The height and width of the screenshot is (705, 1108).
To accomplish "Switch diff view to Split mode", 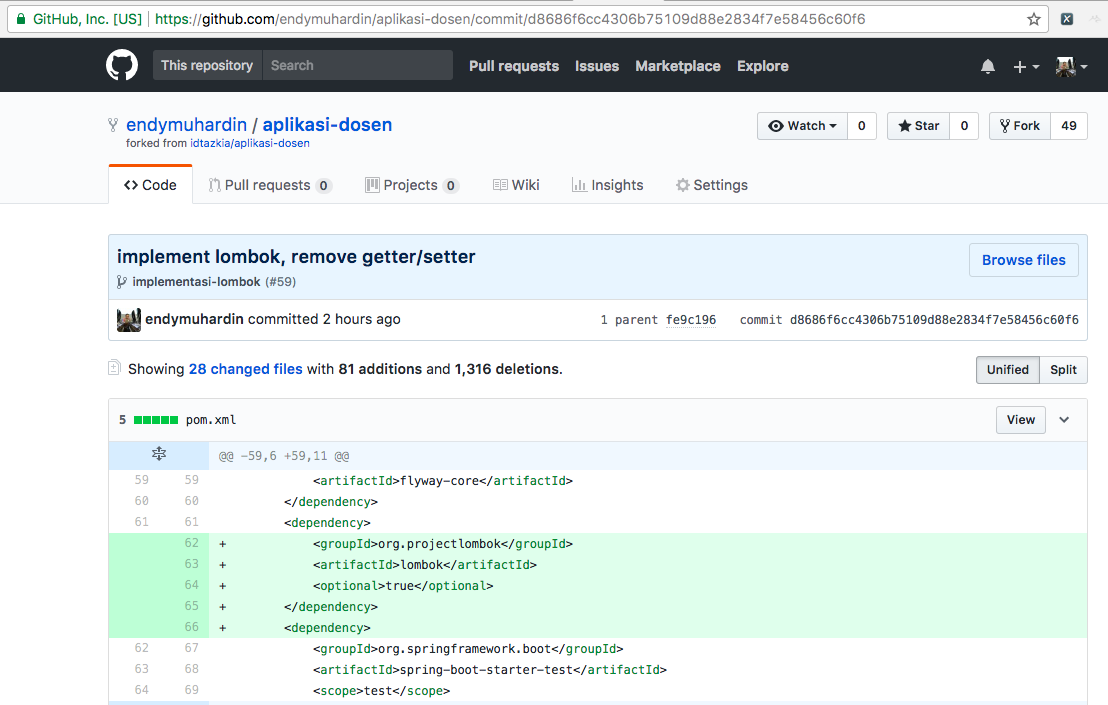I will pos(1063,369).
